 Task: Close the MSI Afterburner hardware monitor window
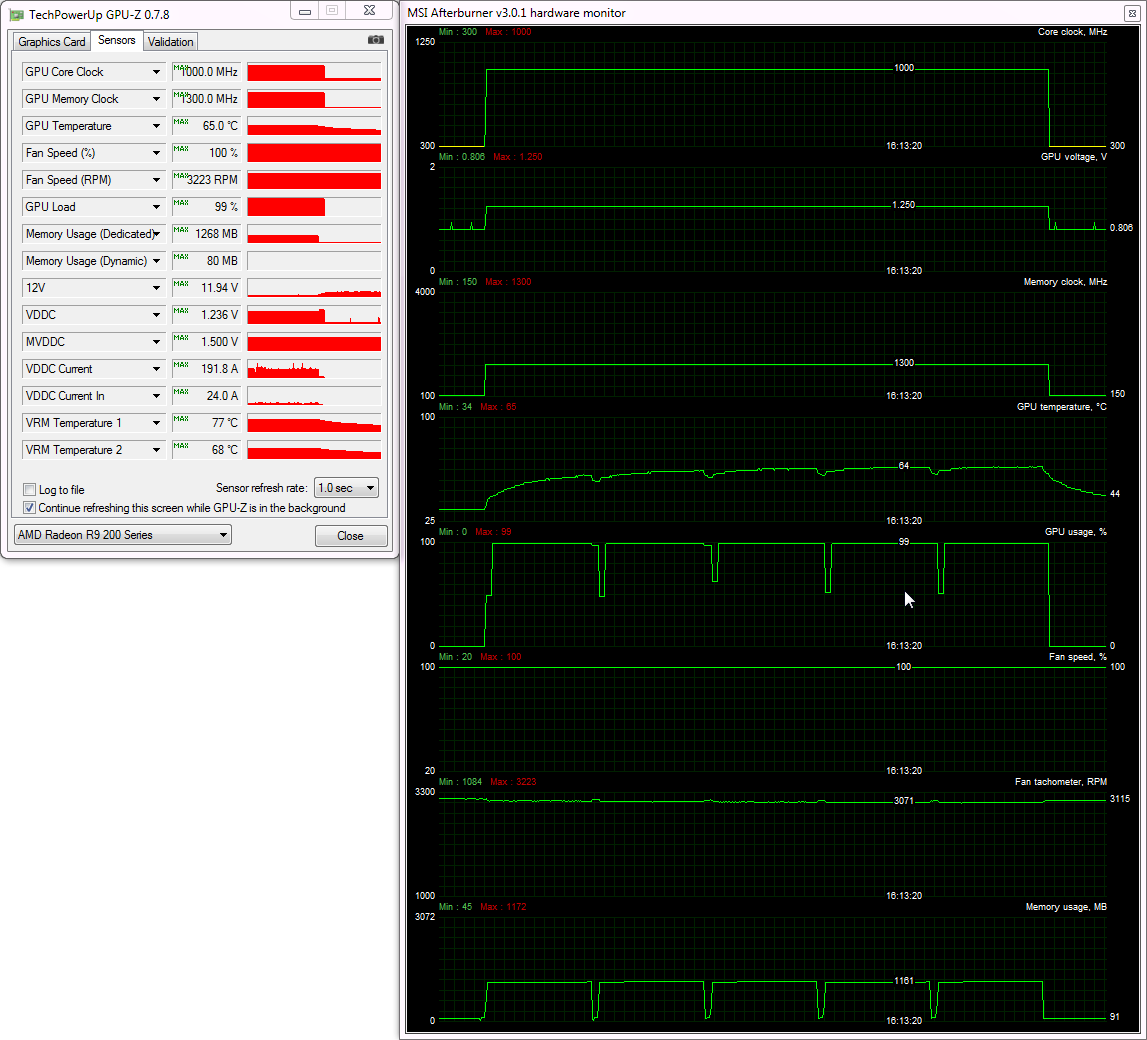tap(1131, 13)
